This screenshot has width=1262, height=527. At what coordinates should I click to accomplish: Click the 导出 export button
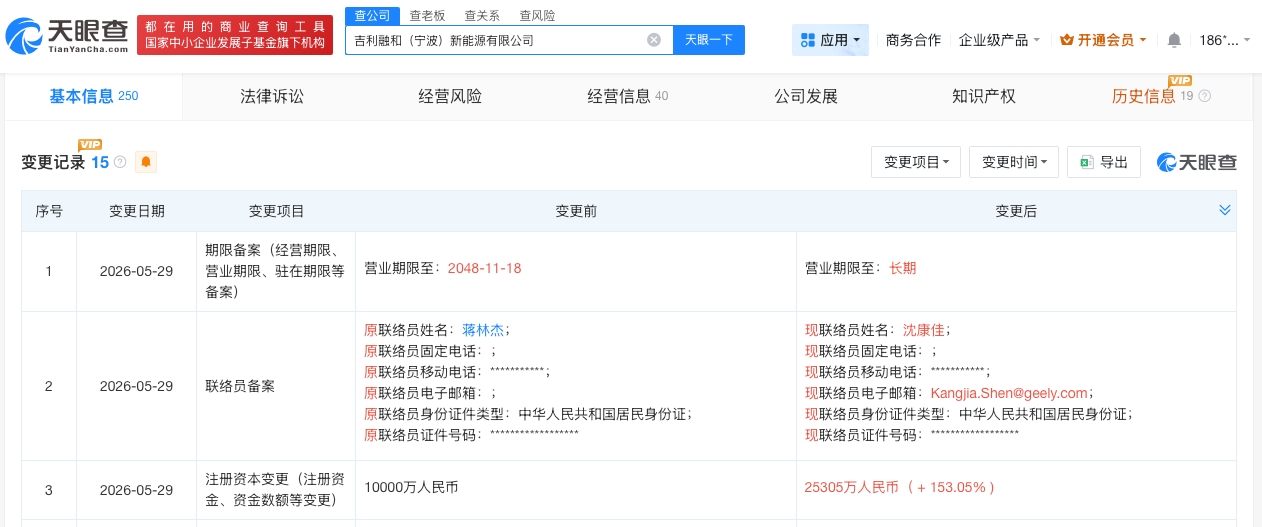[x=1104, y=162]
